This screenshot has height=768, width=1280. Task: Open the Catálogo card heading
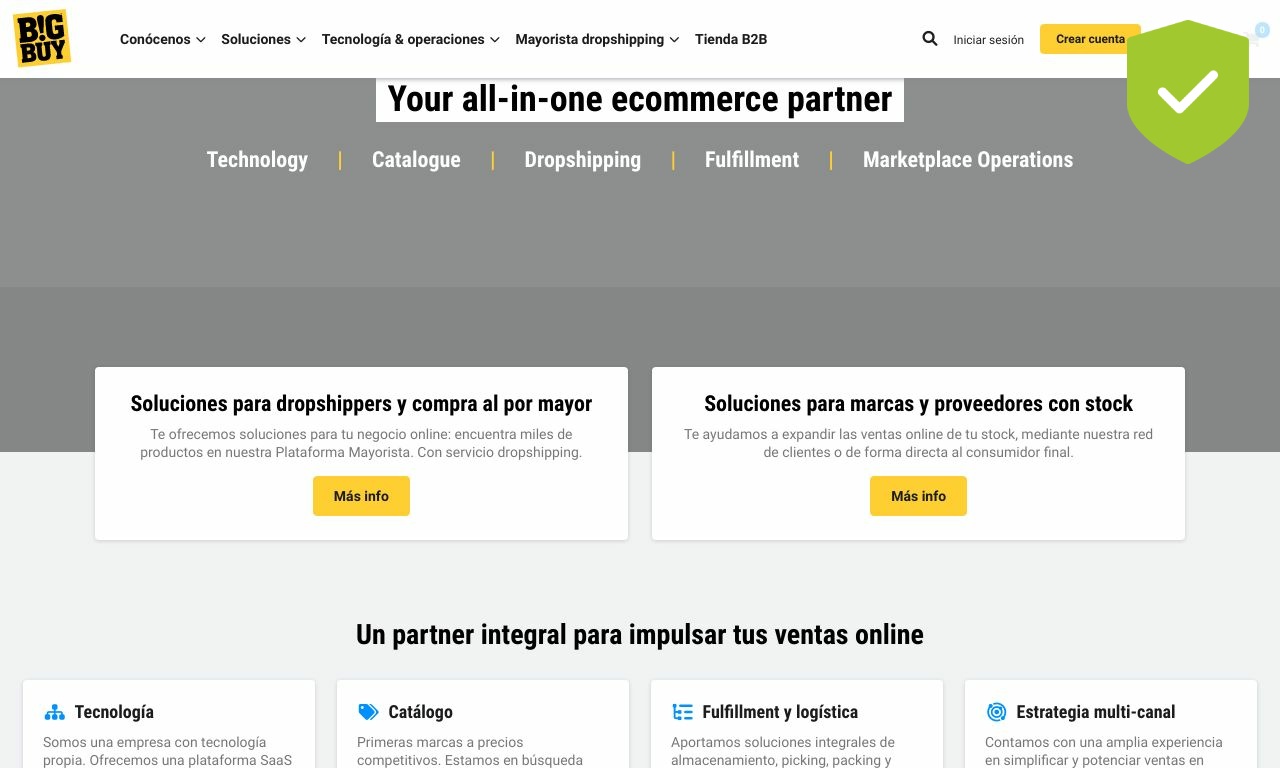click(421, 712)
